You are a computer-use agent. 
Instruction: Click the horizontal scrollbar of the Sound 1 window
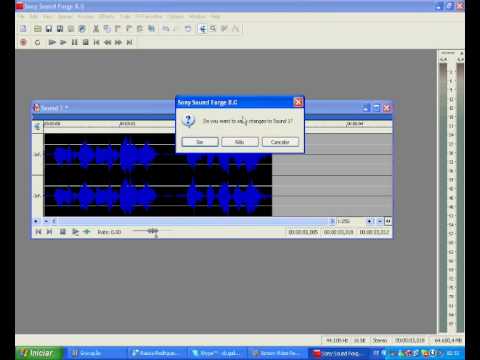(193, 221)
